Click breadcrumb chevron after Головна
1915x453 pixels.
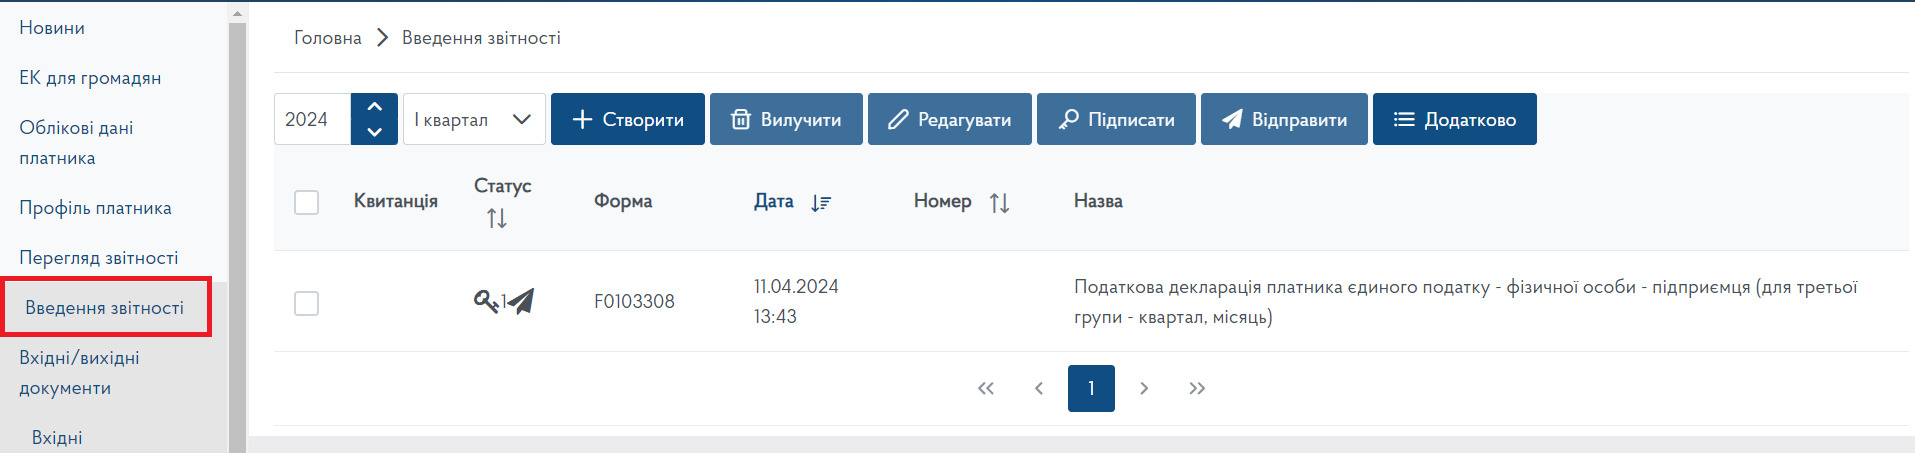[x=382, y=38]
